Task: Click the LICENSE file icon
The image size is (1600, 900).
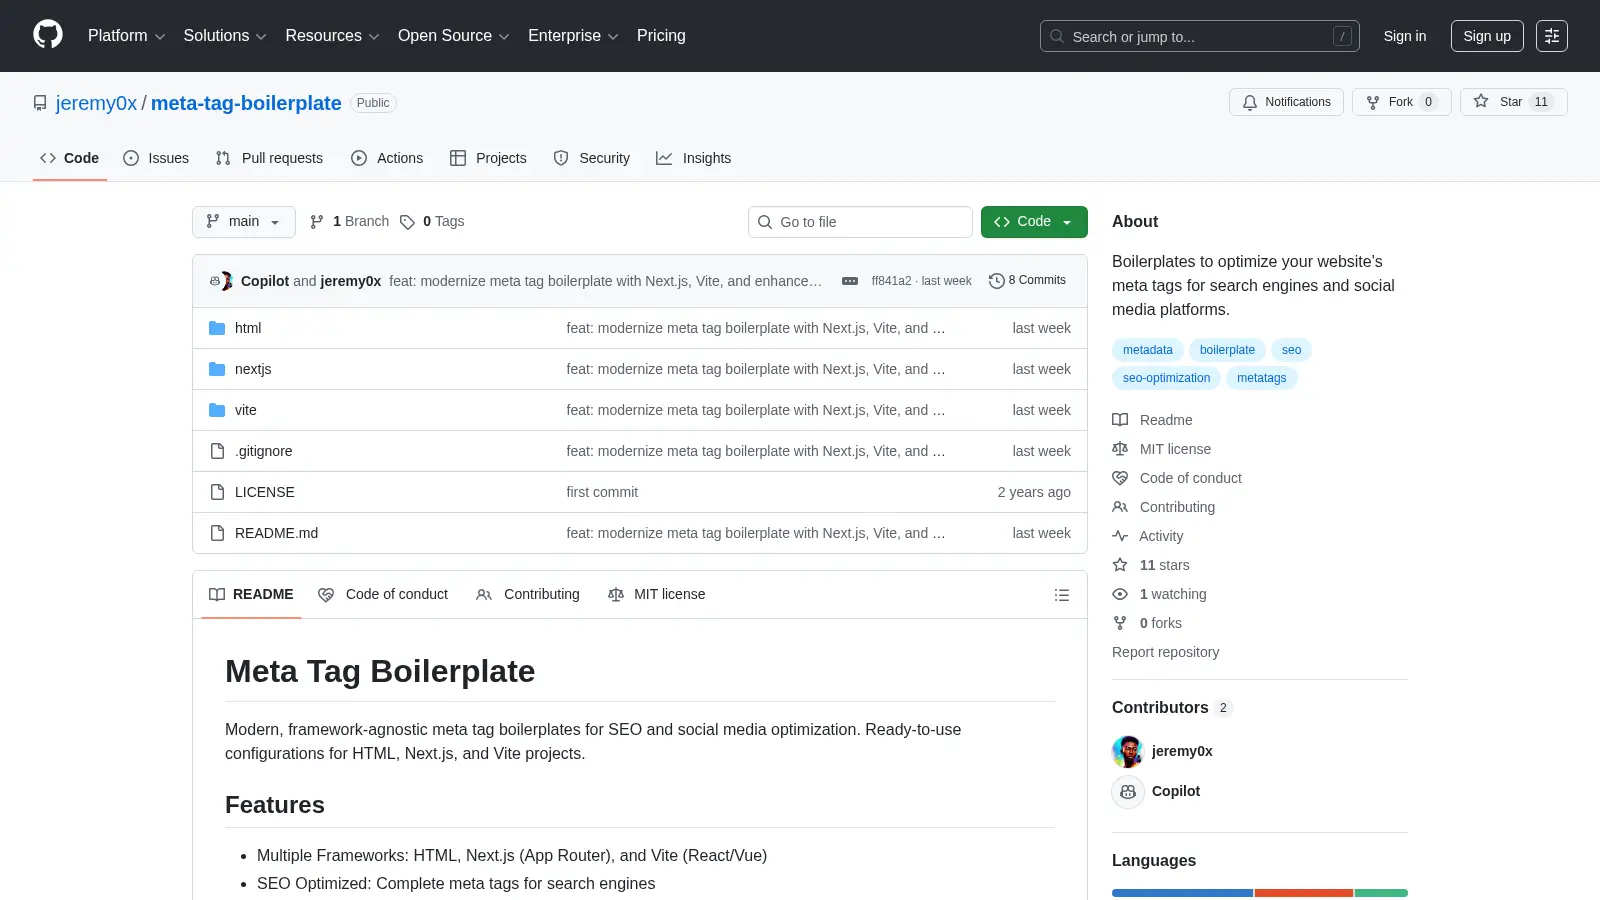Action: 217,492
